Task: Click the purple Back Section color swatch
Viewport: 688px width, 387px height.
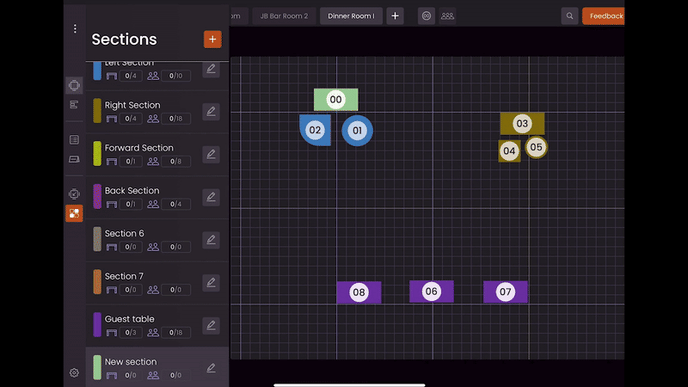Action: click(x=97, y=197)
